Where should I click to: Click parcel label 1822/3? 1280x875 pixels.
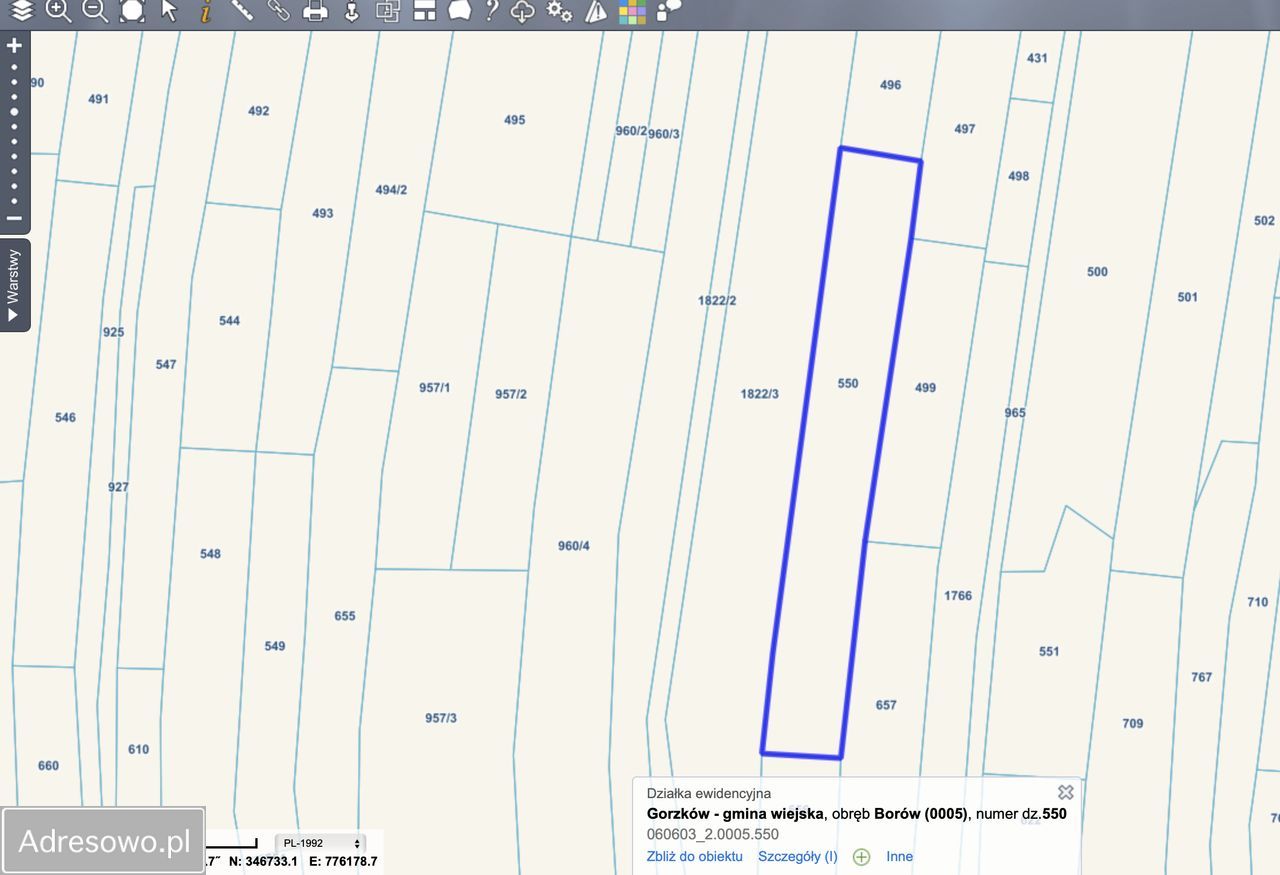point(759,394)
